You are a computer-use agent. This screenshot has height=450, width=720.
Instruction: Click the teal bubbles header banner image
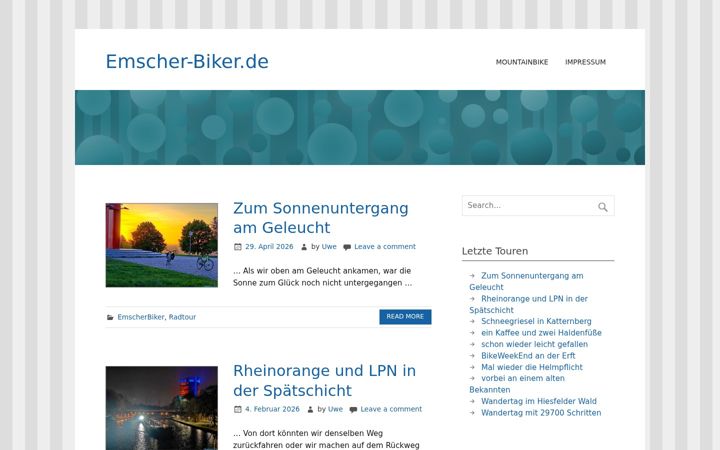point(360,128)
